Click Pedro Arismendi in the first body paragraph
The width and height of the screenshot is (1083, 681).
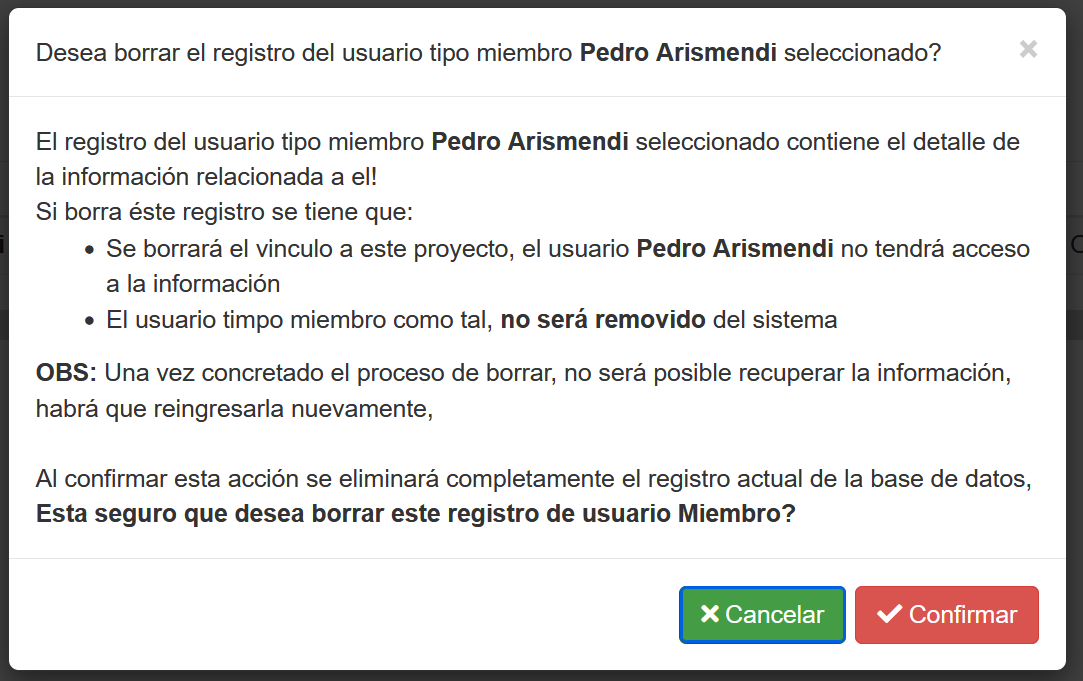pos(530,142)
